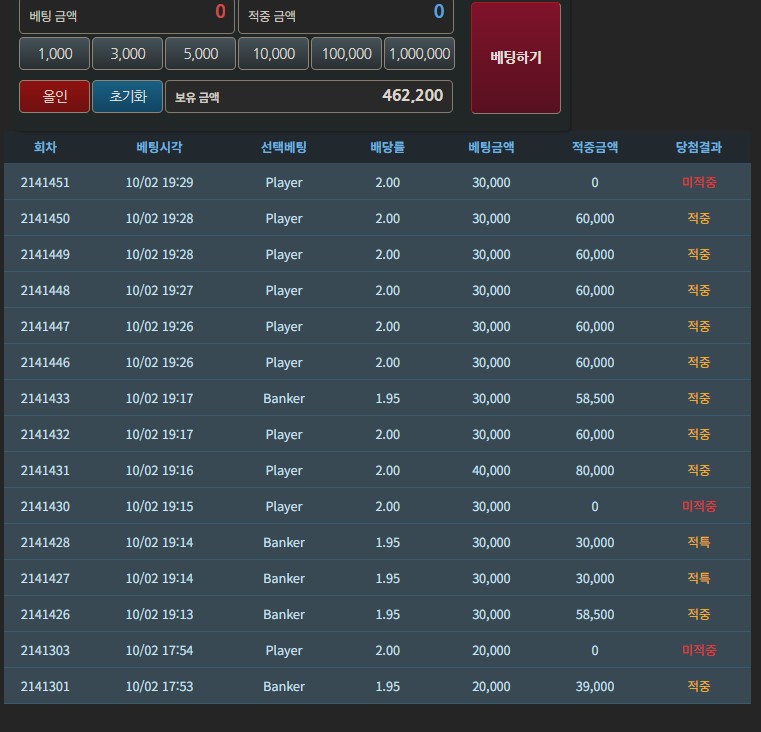Click the 39,000 winning amount cell
761x732 pixels.
pyautogui.click(x=595, y=686)
